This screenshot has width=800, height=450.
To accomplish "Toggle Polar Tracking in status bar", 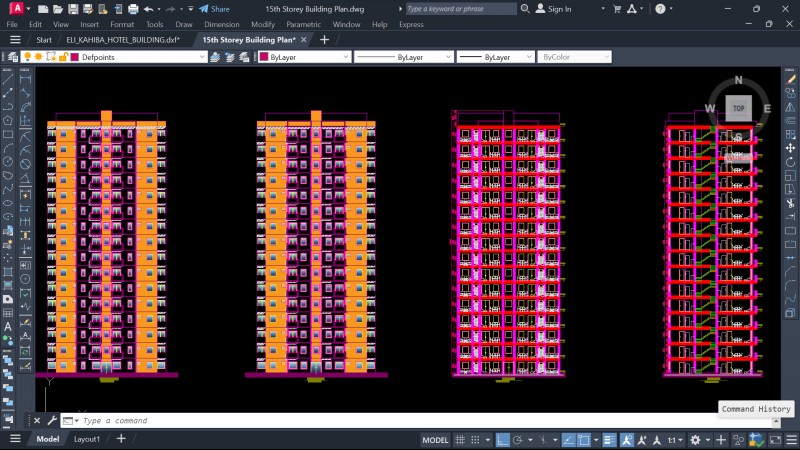I will [x=518, y=440].
